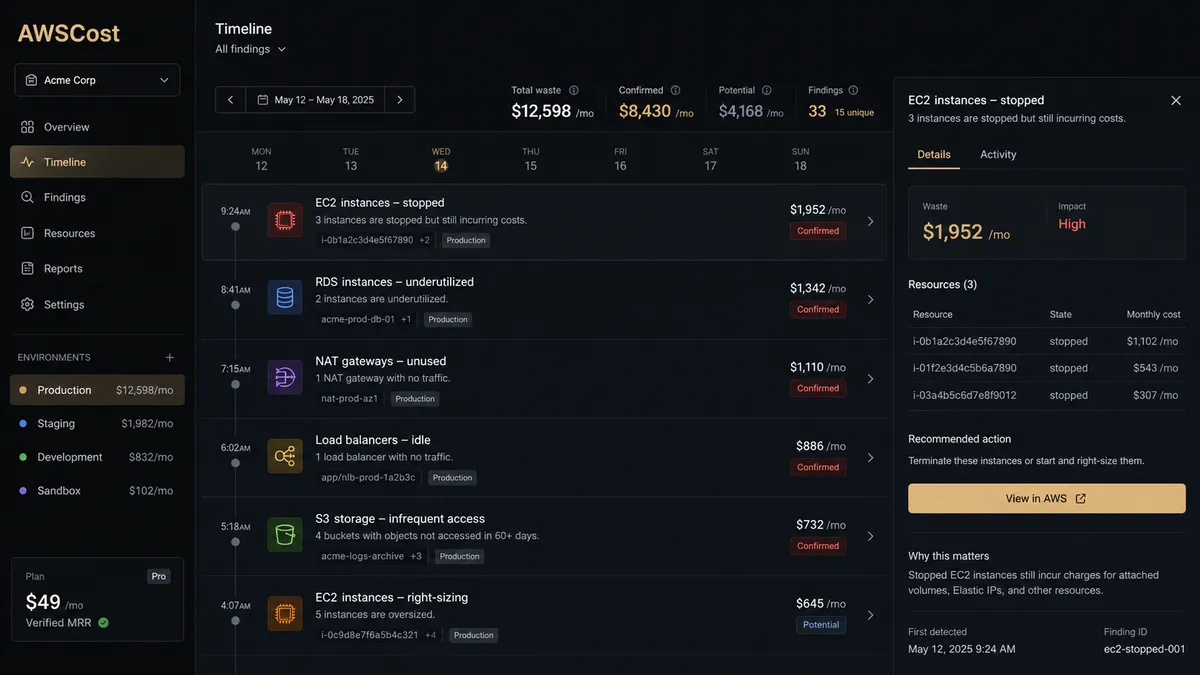1200x675 pixels.
Task: Open the Timeline page
Action: tap(97, 162)
